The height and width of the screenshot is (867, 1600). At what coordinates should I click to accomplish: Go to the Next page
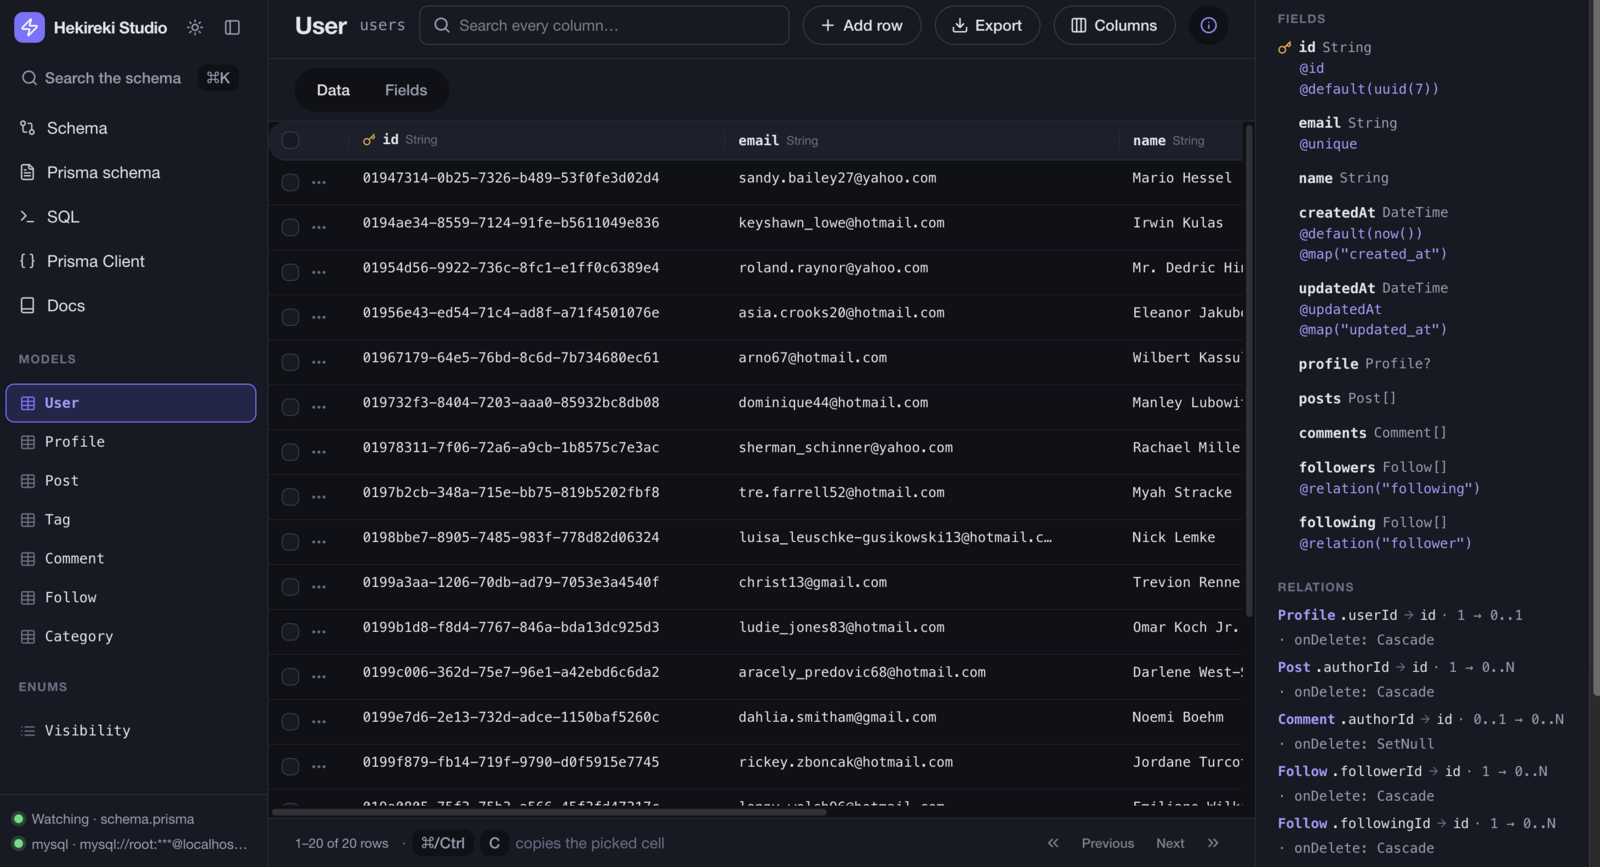click(1170, 843)
